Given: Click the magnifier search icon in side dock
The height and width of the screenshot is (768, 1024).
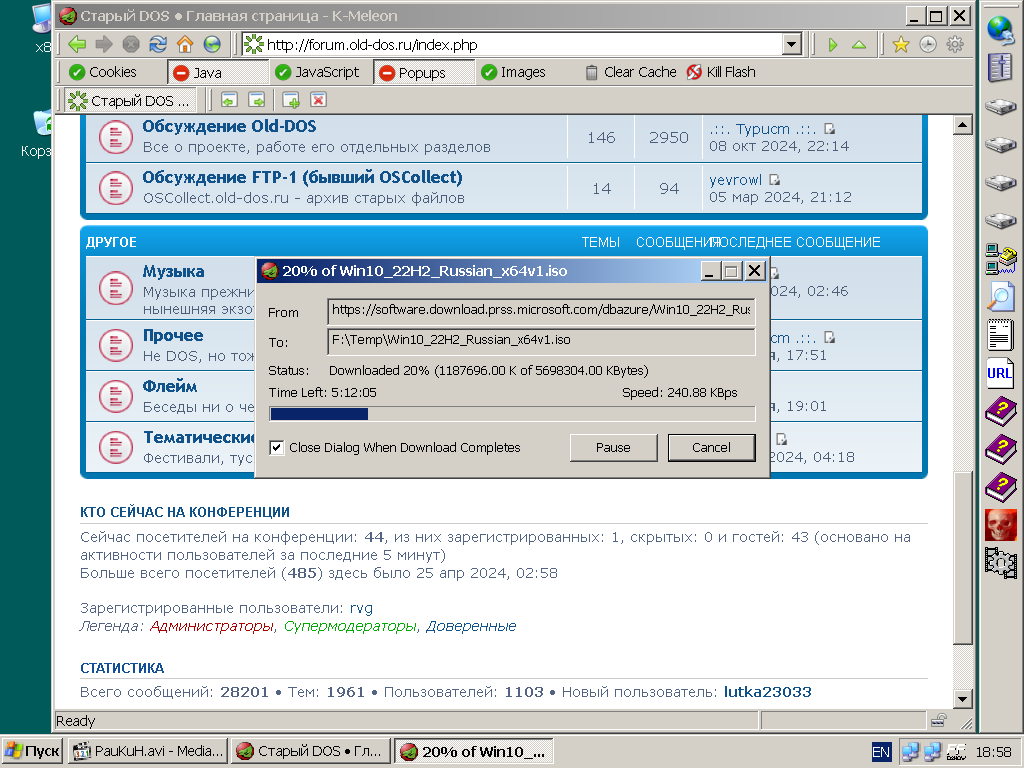Looking at the screenshot, I should click(1000, 295).
